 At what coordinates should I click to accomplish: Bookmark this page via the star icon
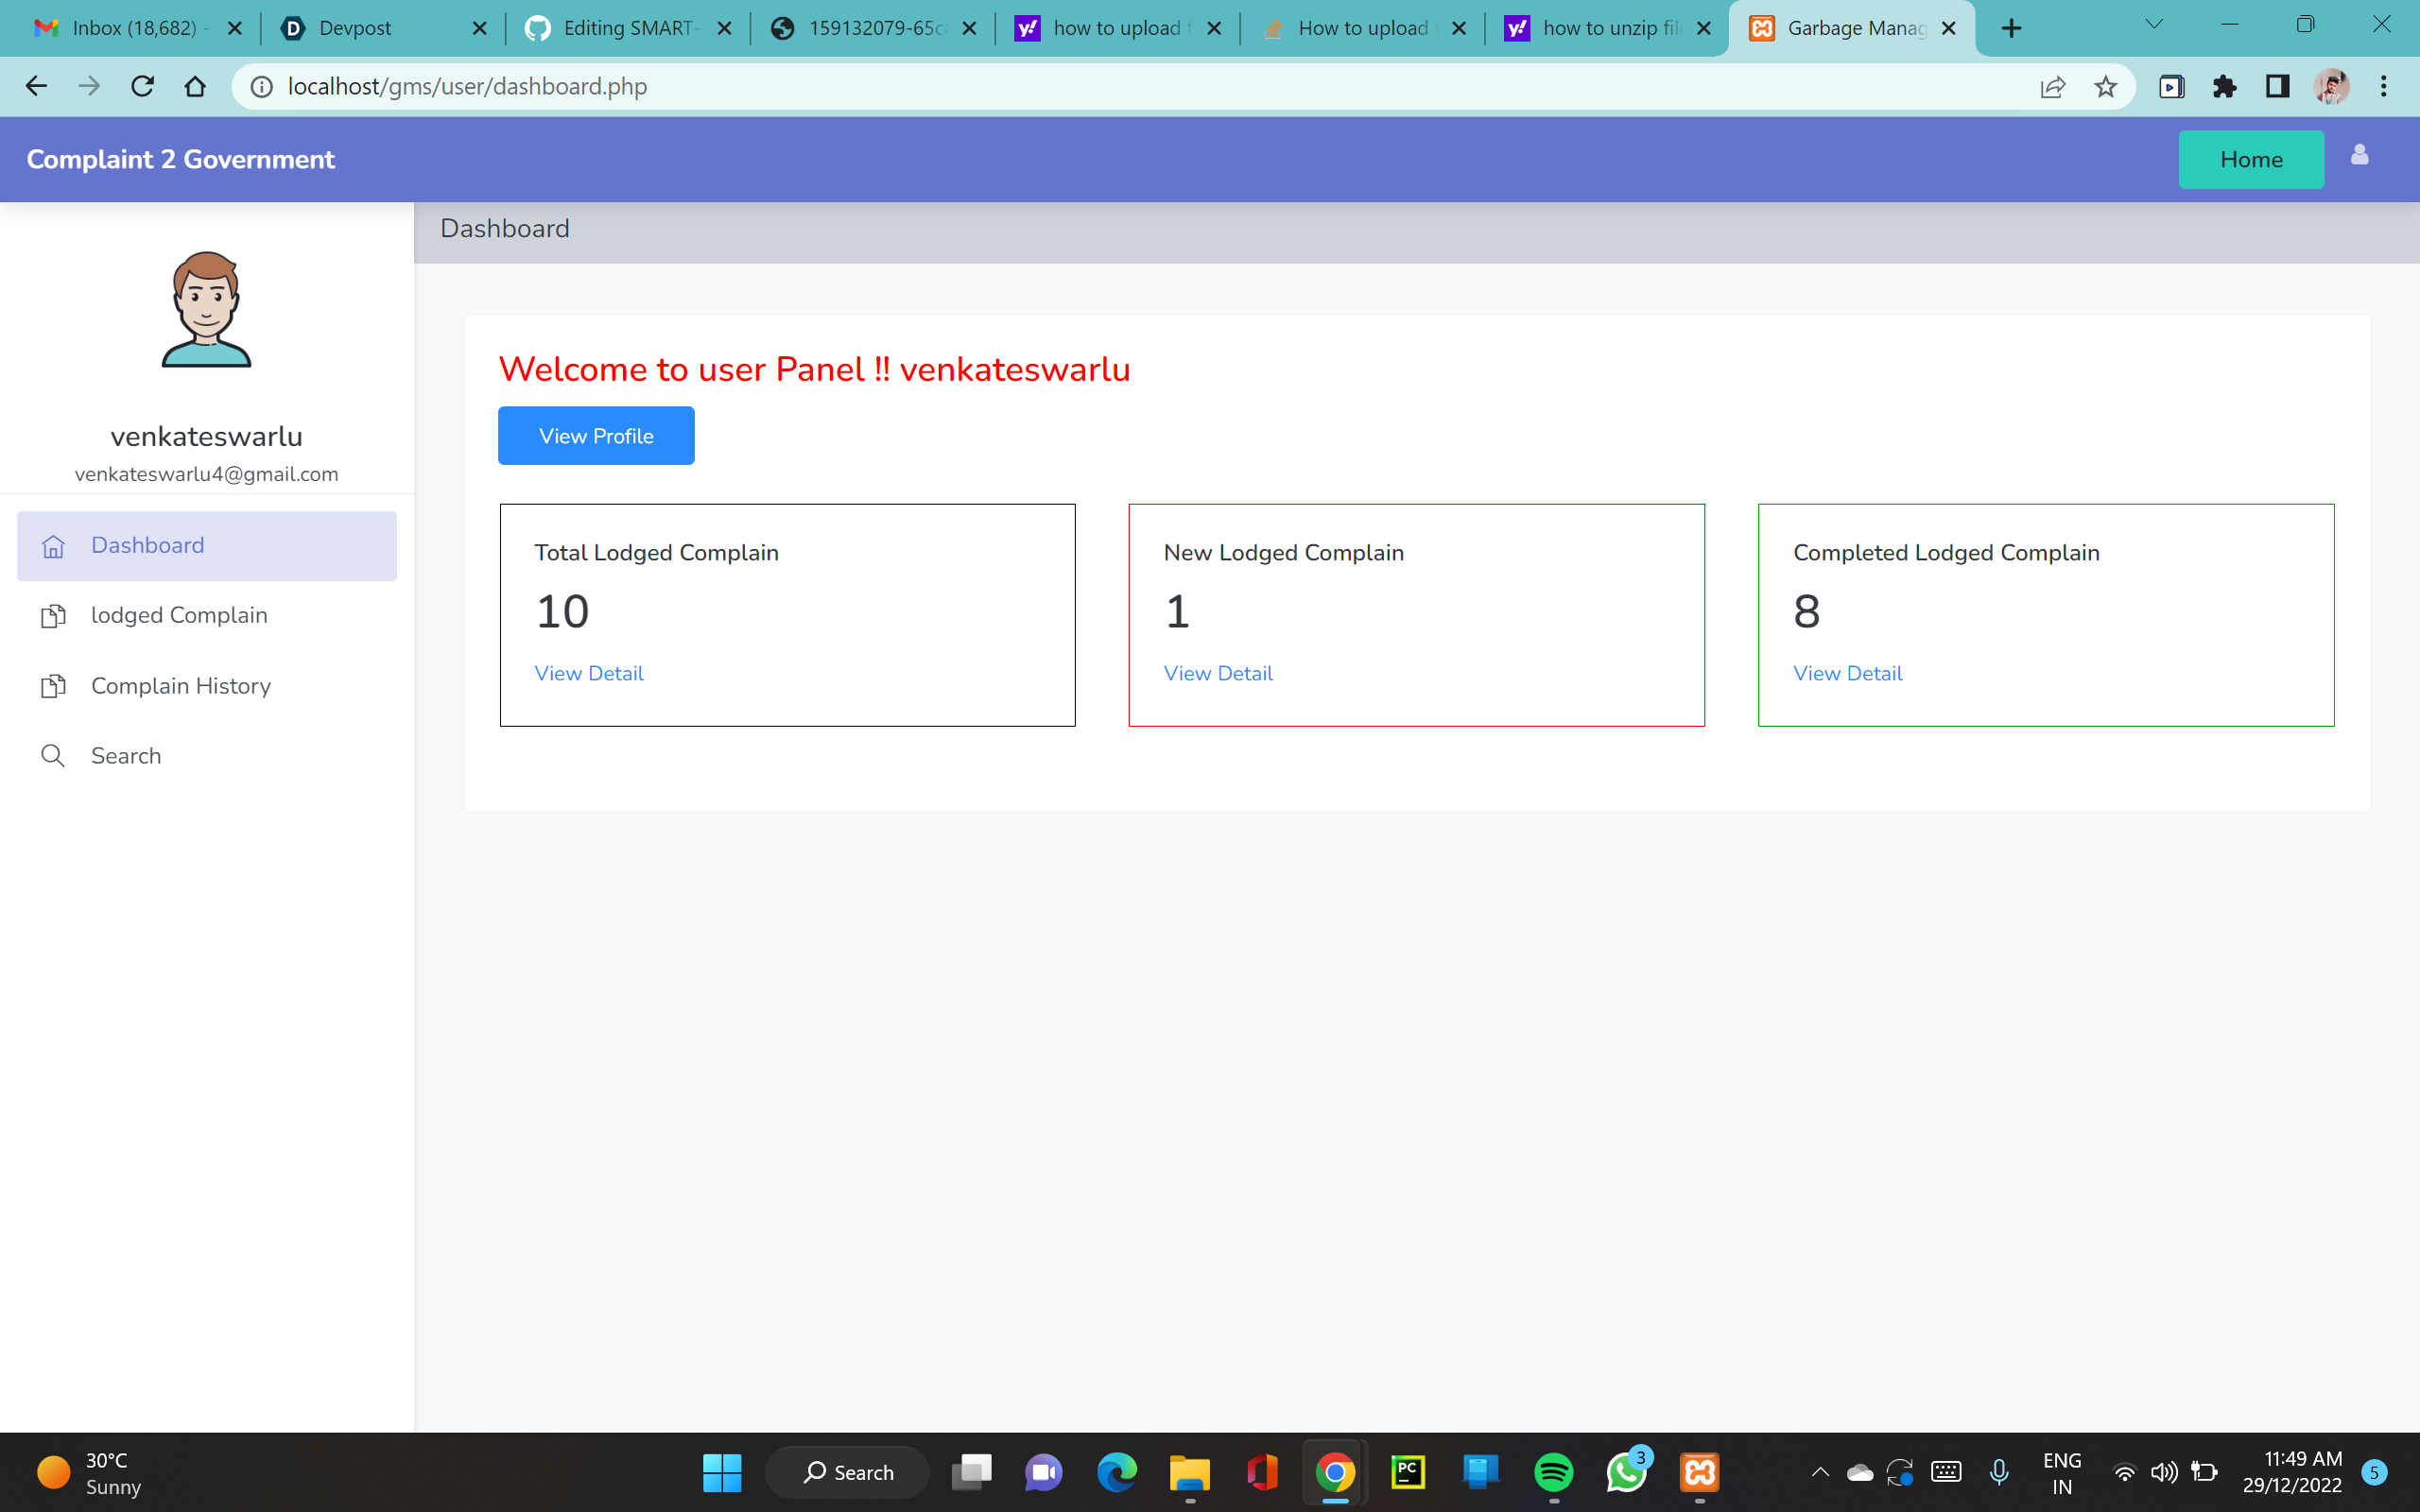pyautogui.click(x=2106, y=86)
